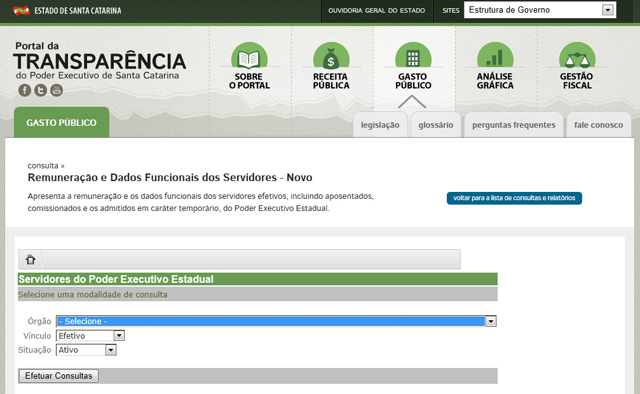This screenshot has width=640, height=394.
Task: Click voltar para a lista de consultas button
Action: click(514, 198)
